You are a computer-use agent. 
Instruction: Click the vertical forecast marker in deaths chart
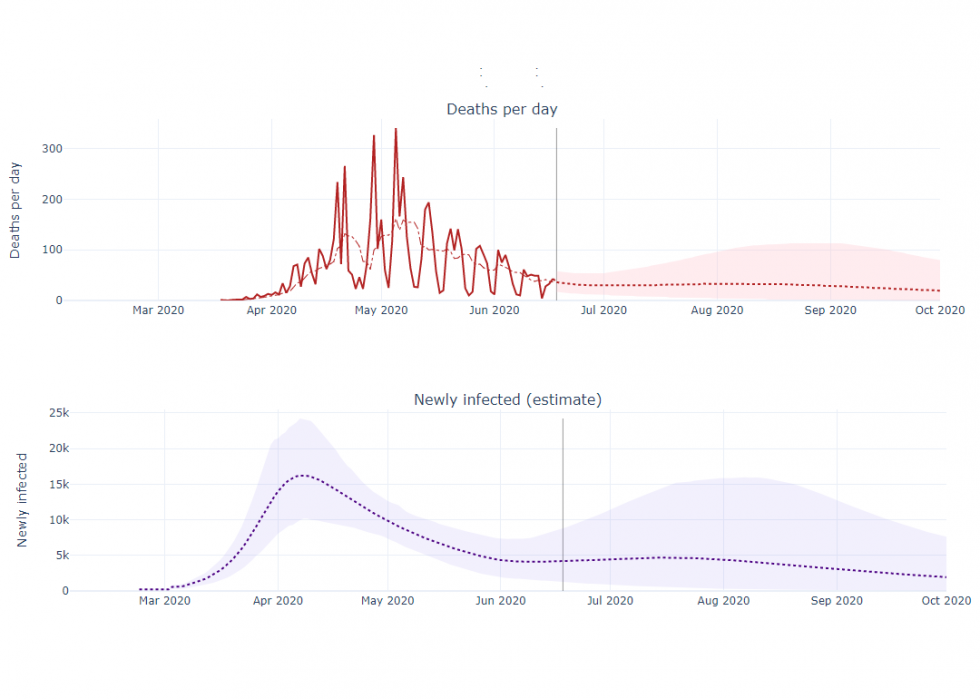(x=556, y=200)
